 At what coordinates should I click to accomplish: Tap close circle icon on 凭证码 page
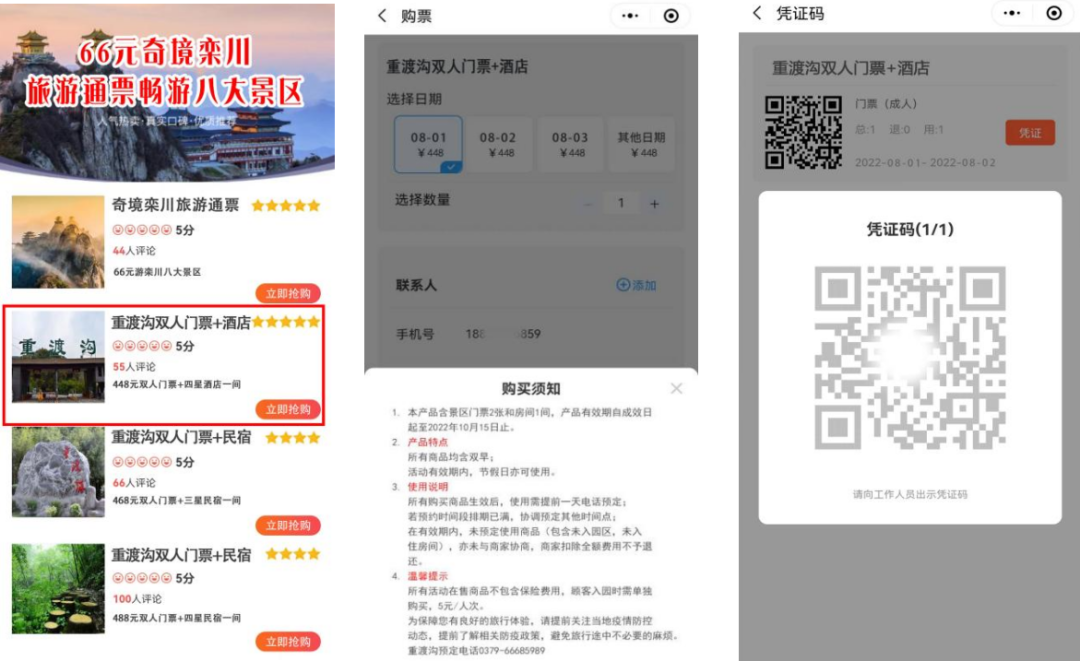[1053, 13]
